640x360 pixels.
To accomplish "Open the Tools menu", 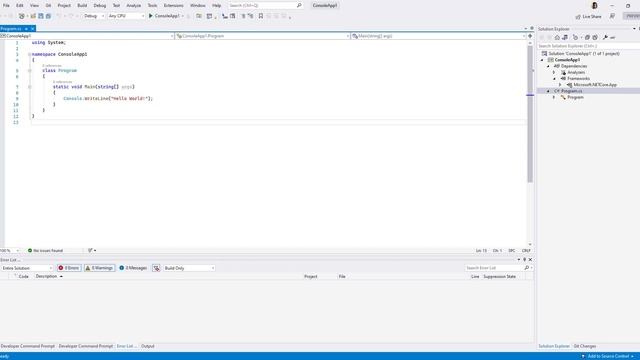I will [x=152, y=6].
